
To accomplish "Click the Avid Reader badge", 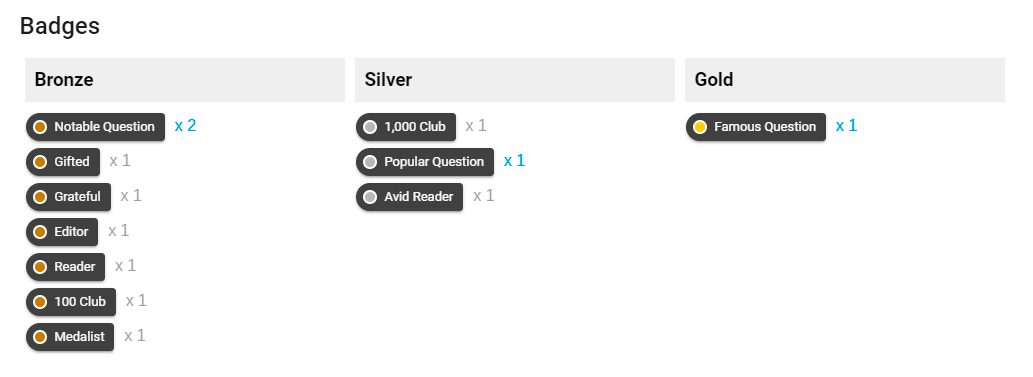I will (410, 196).
